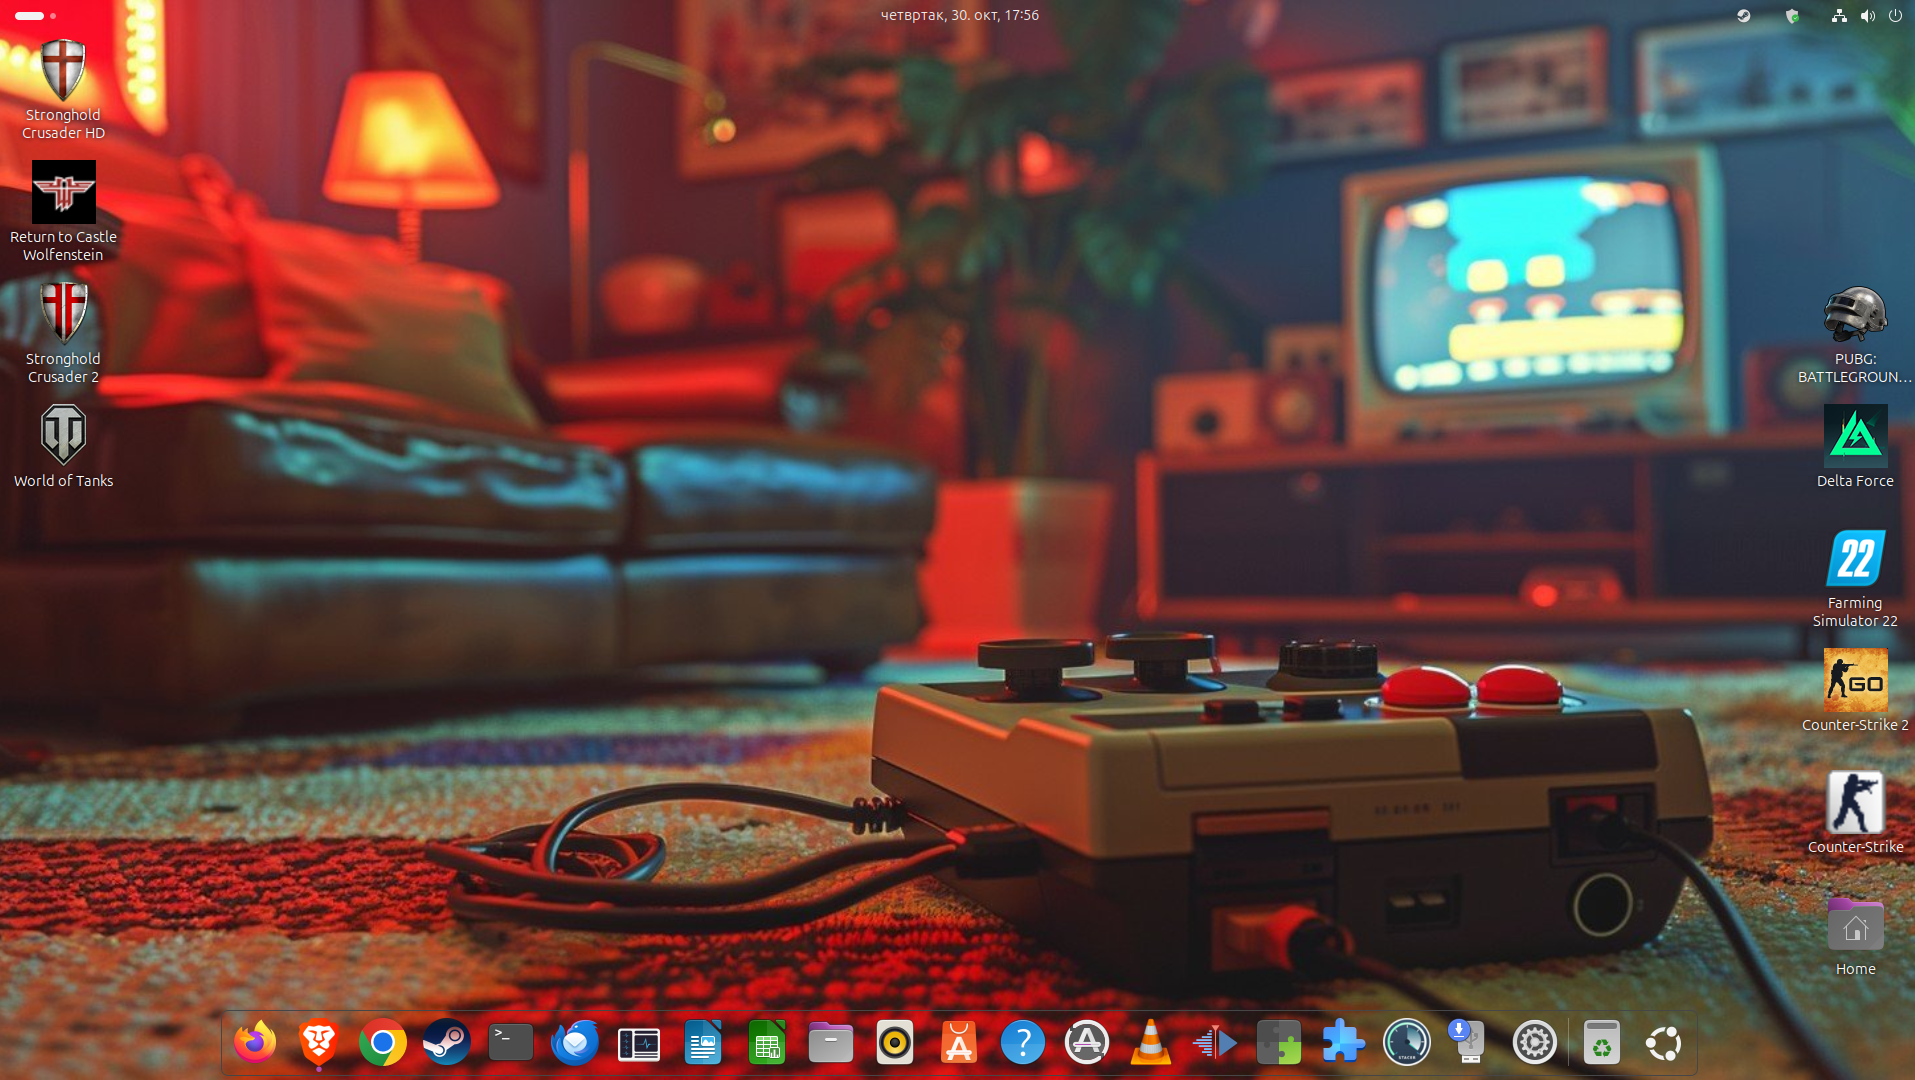Open Terminal from the dock
Screen dimensions: 1915x1080
pos(511,1043)
